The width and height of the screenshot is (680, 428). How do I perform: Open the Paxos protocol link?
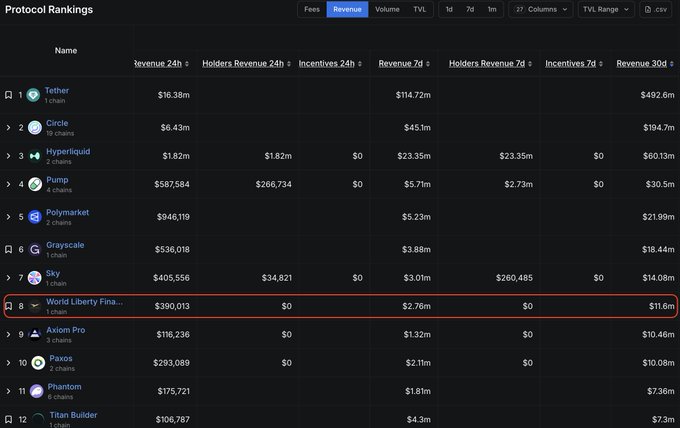pos(61,358)
